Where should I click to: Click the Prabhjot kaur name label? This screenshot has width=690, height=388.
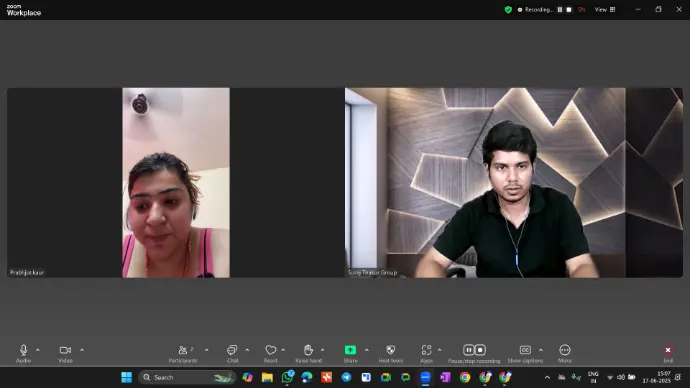click(x=27, y=273)
